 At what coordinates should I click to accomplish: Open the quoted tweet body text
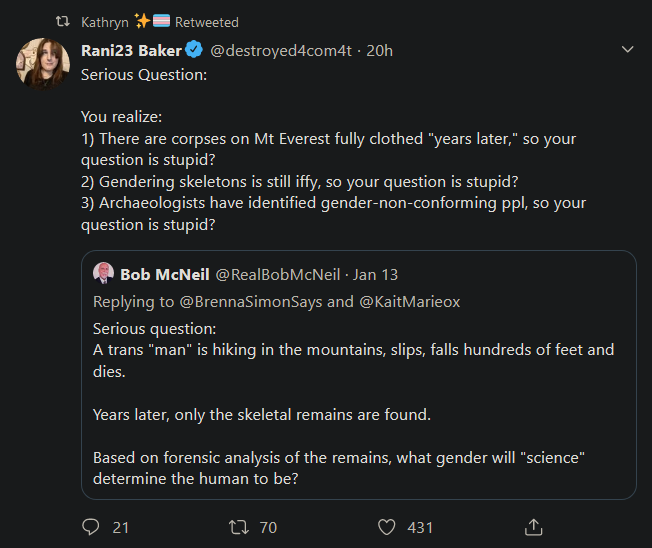pyautogui.click(x=353, y=403)
